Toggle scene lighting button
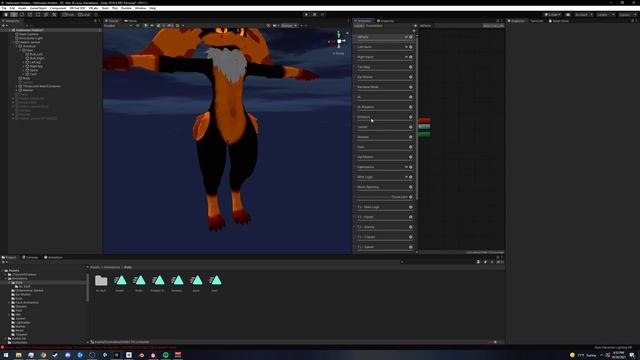 [145, 26]
